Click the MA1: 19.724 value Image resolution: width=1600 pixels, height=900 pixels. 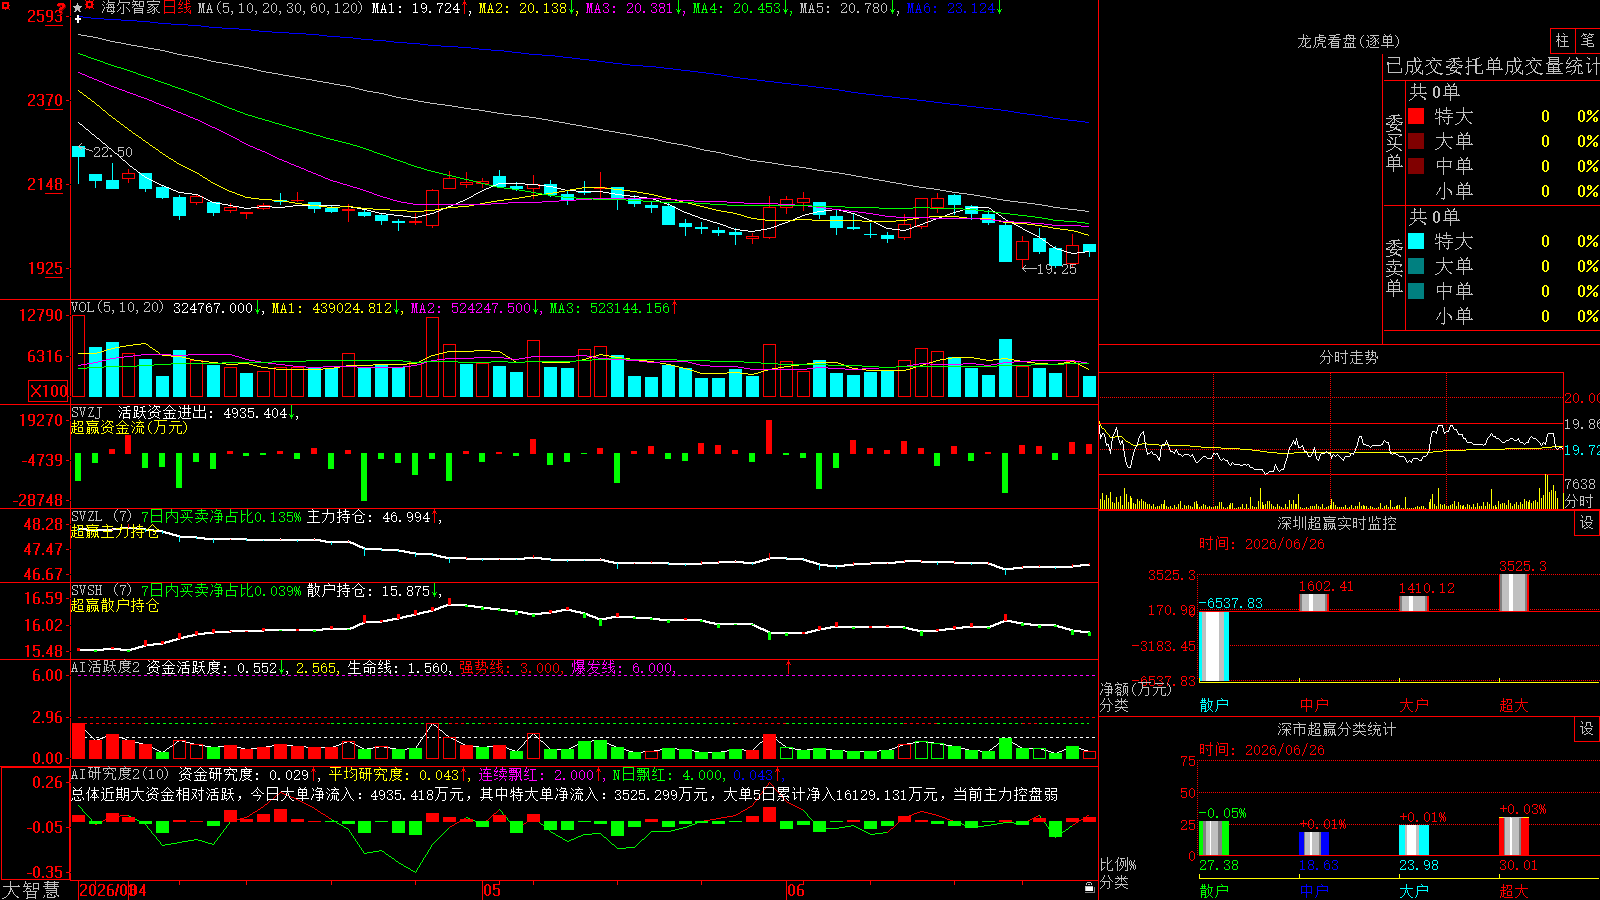(416, 8)
